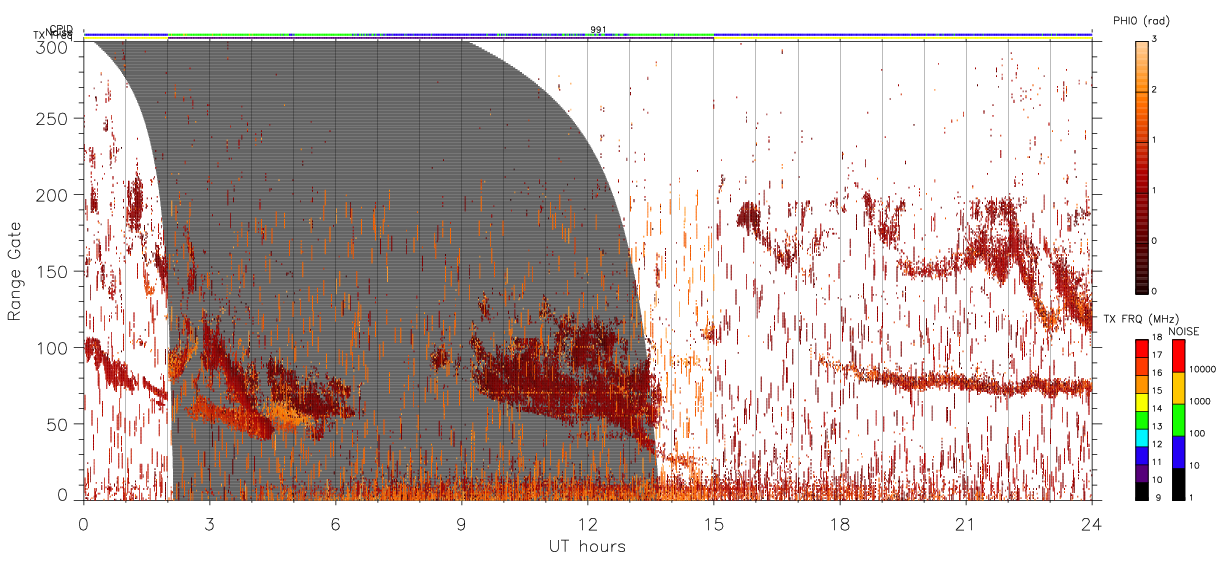Click the '100' label on the NOISE legend

tap(1199, 434)
